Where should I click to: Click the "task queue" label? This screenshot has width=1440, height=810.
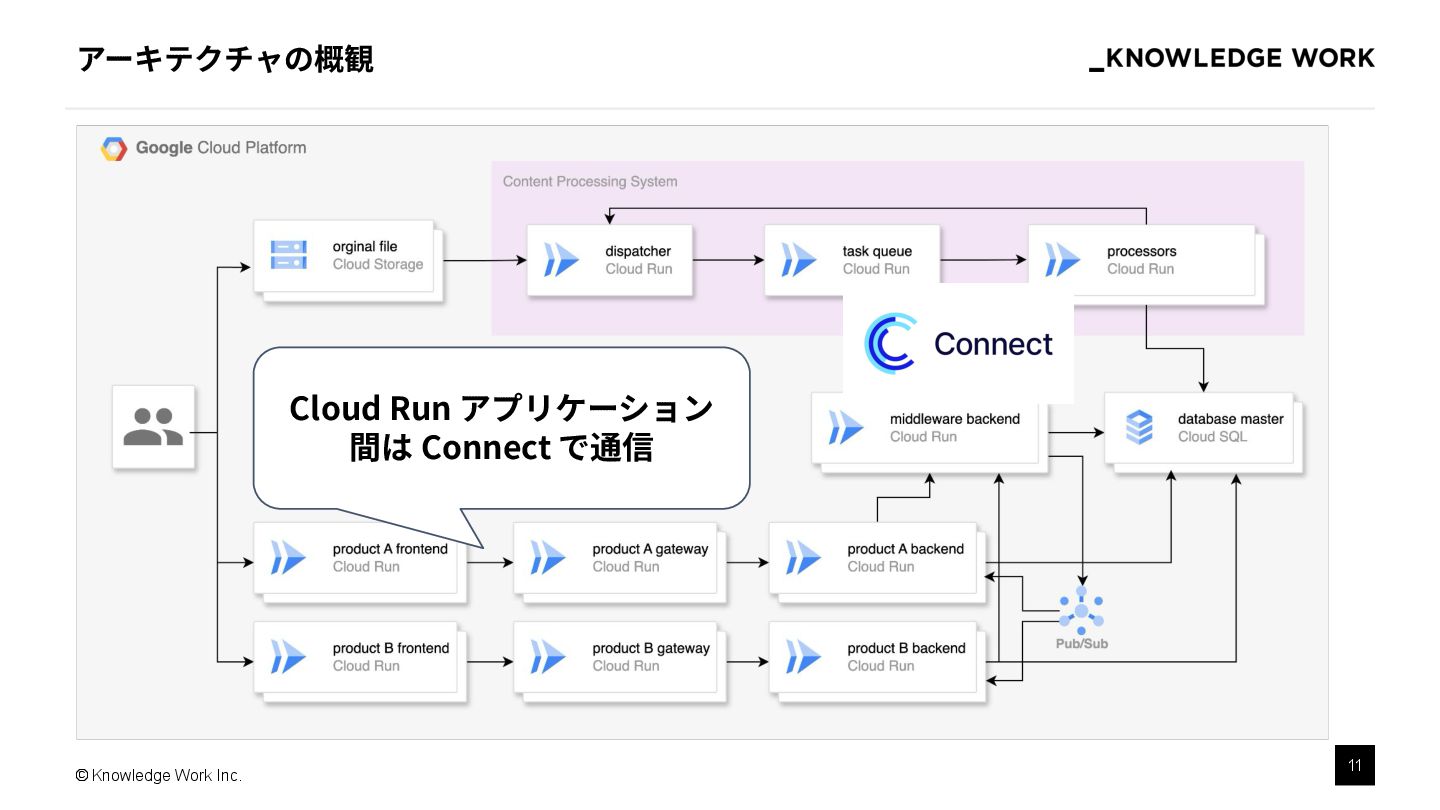click(877, 251)
